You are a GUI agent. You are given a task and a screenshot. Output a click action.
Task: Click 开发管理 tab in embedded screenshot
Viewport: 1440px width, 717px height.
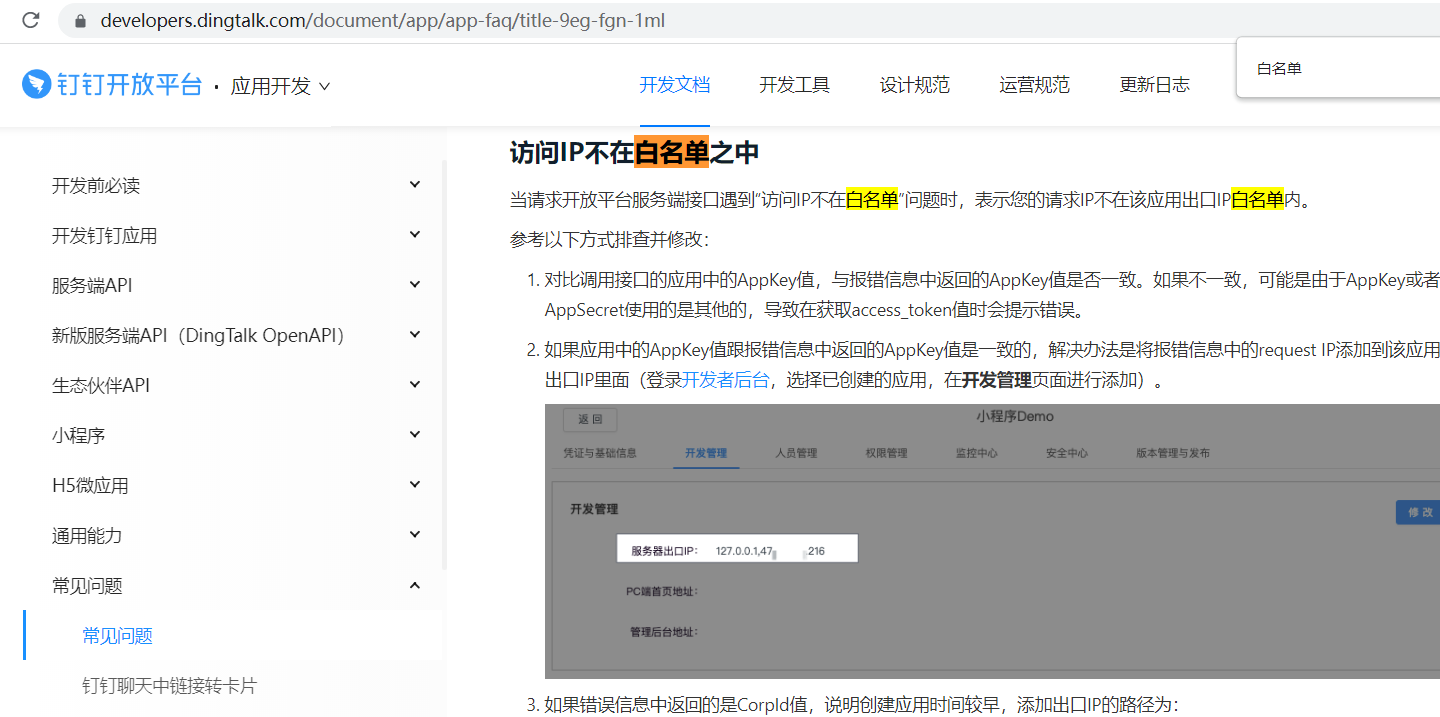pyautogui.click(x=706, y=453)
